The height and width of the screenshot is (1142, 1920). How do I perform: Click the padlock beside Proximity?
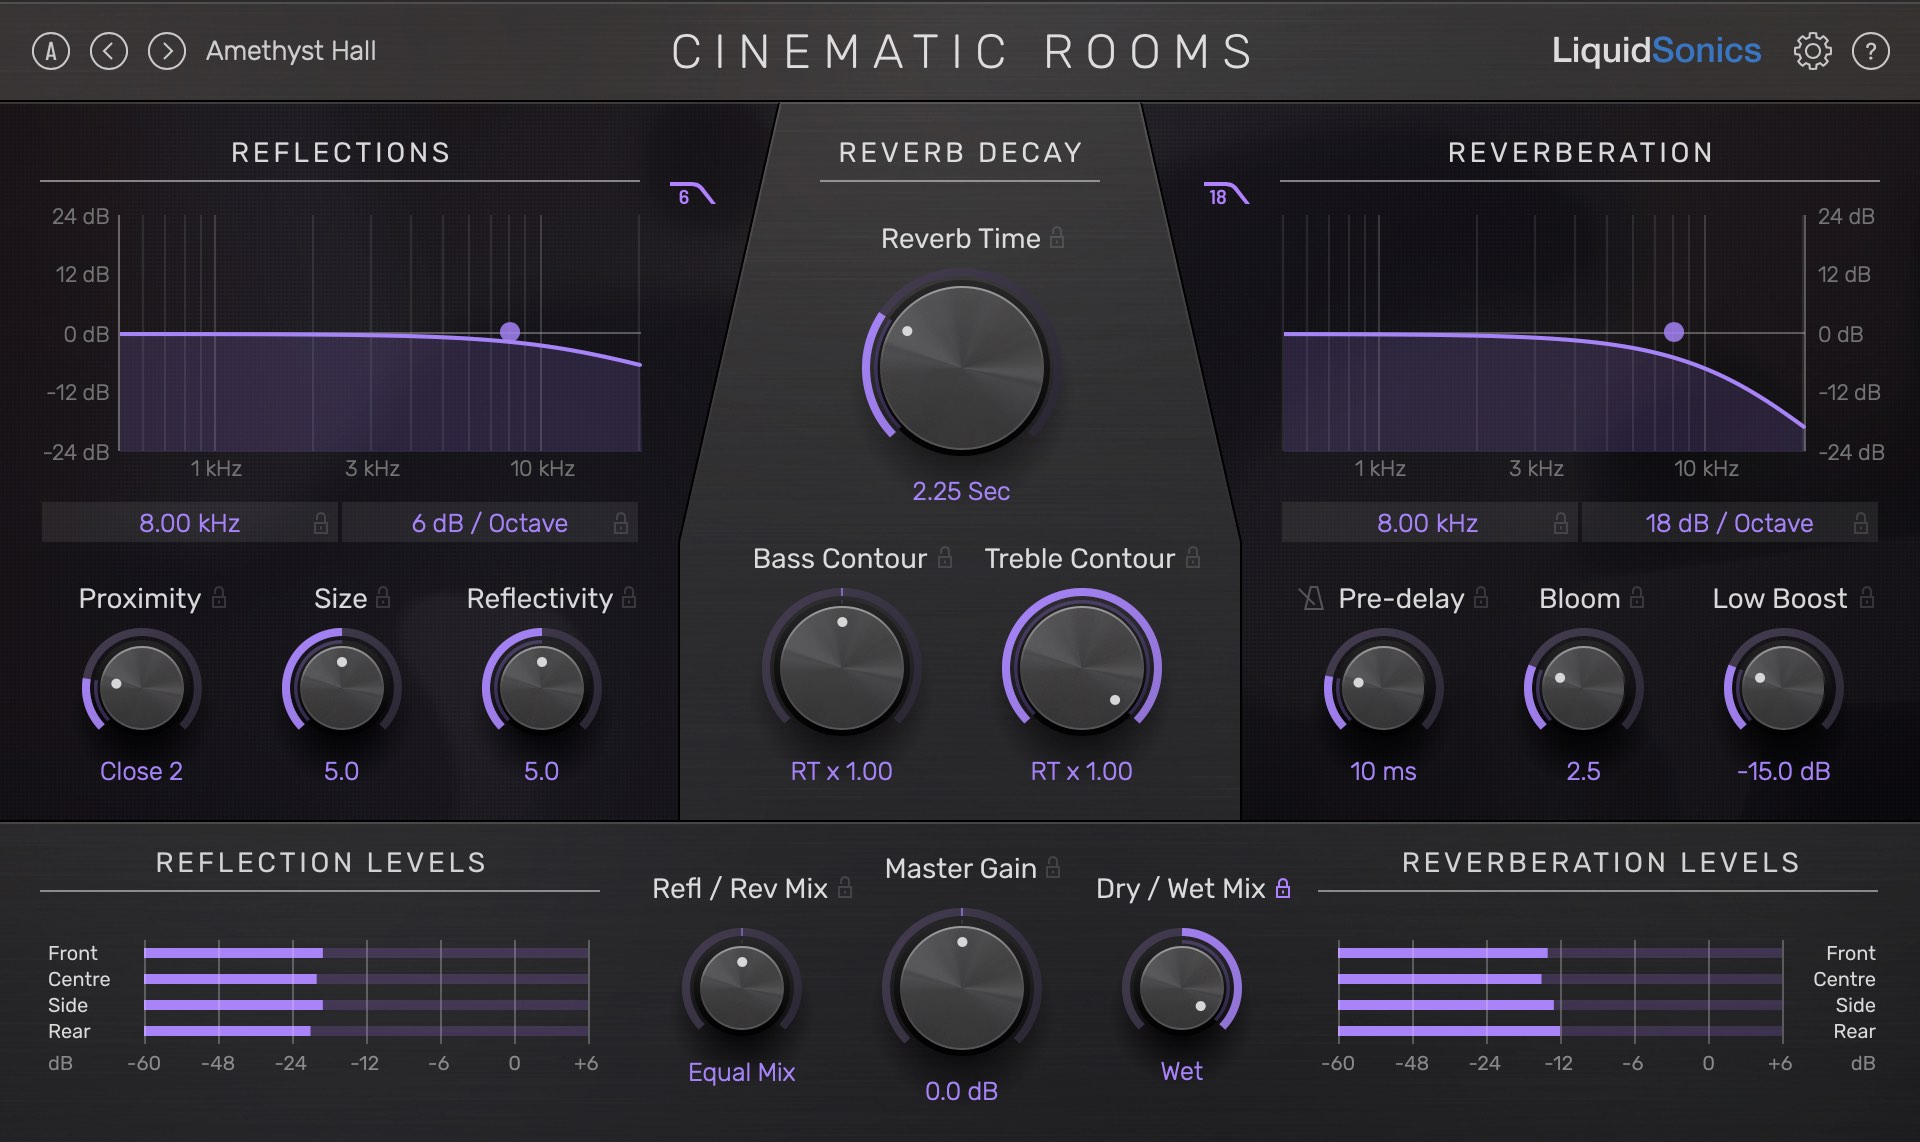(220, 599)
